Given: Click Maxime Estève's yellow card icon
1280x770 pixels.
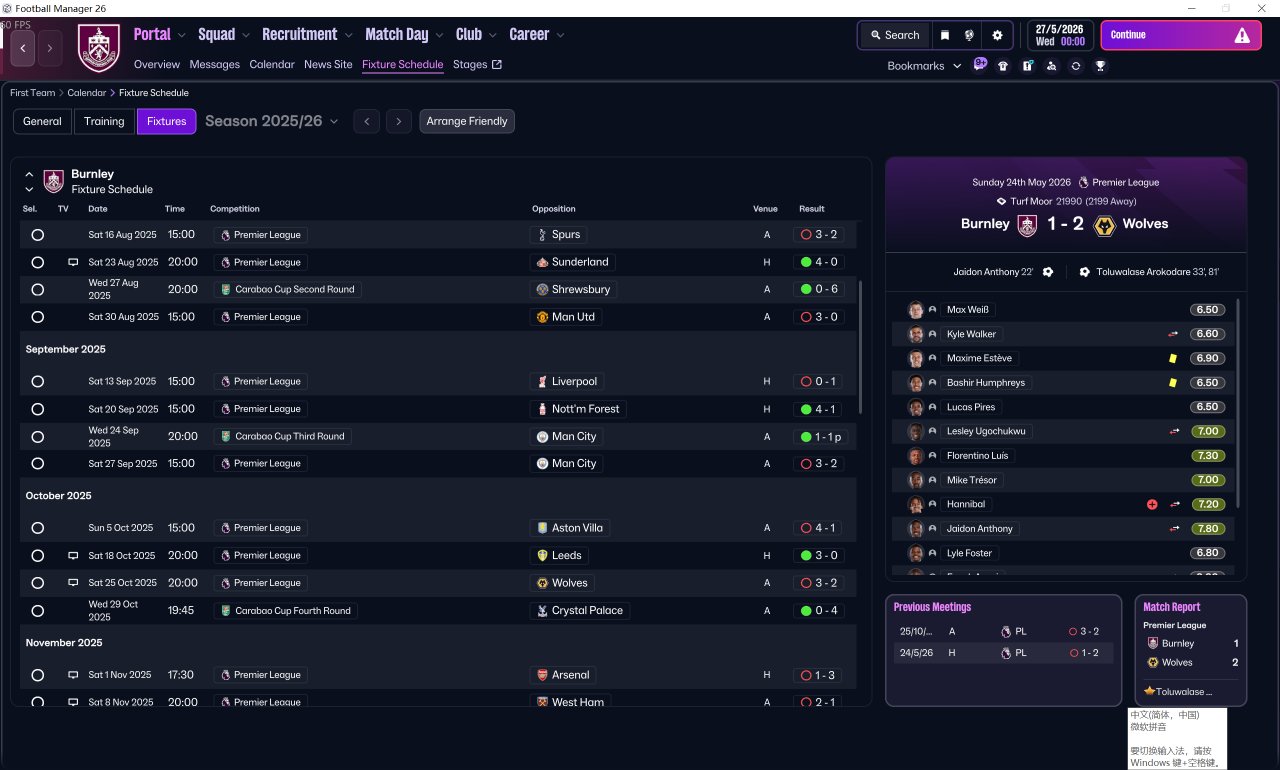Looking at the screenshot, I should pyautogui.click(x=1173, y=358).
